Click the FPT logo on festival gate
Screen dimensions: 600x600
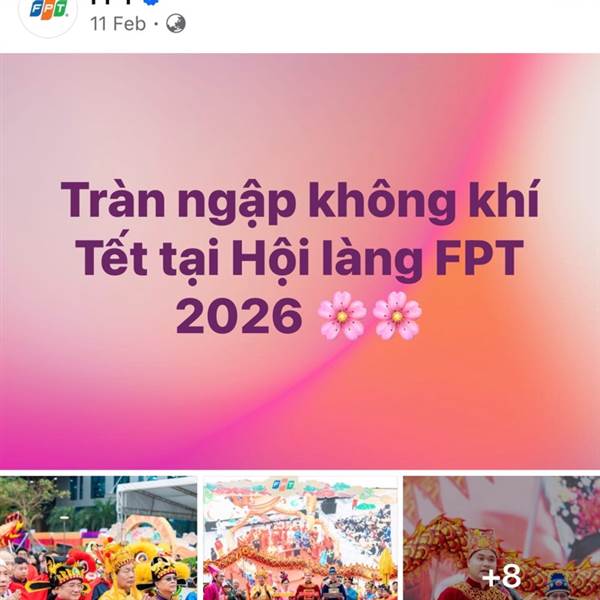(x=282, y=485)
